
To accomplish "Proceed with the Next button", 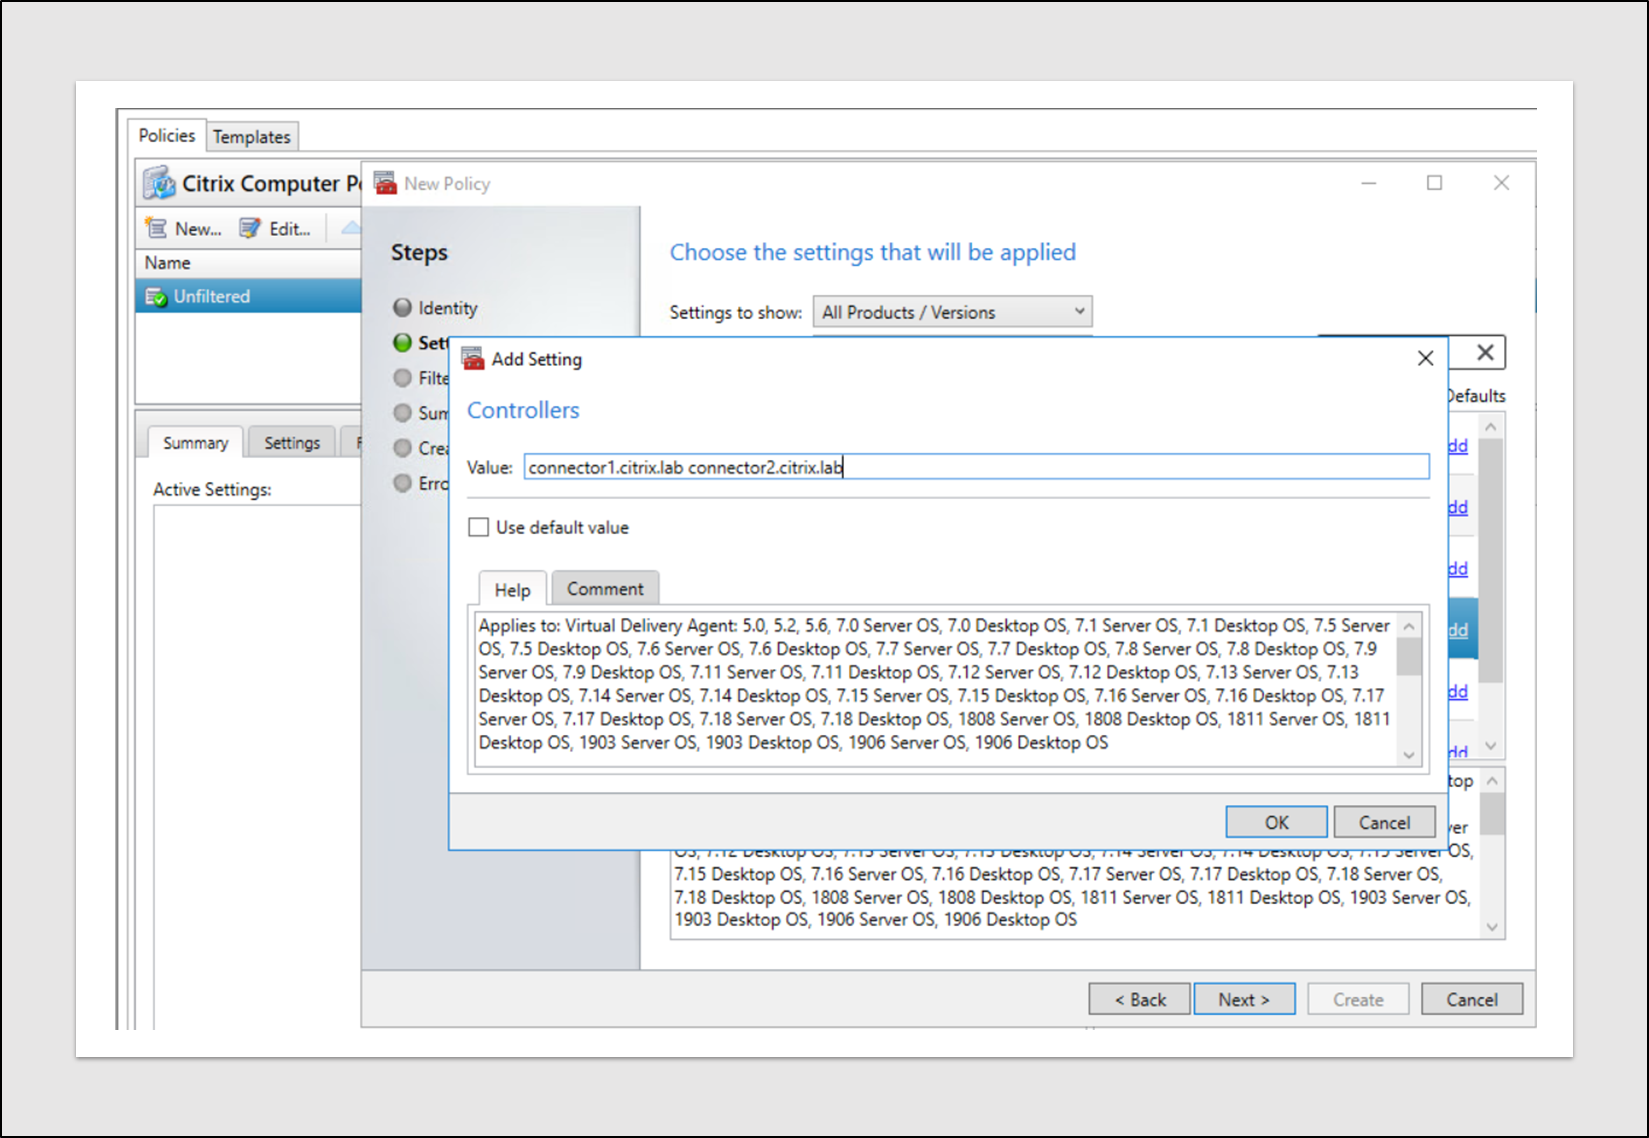I will coord(1243,999).
